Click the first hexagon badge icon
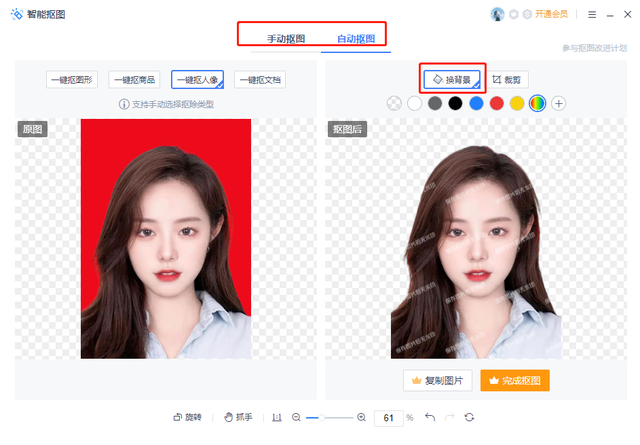 [514, 14]
